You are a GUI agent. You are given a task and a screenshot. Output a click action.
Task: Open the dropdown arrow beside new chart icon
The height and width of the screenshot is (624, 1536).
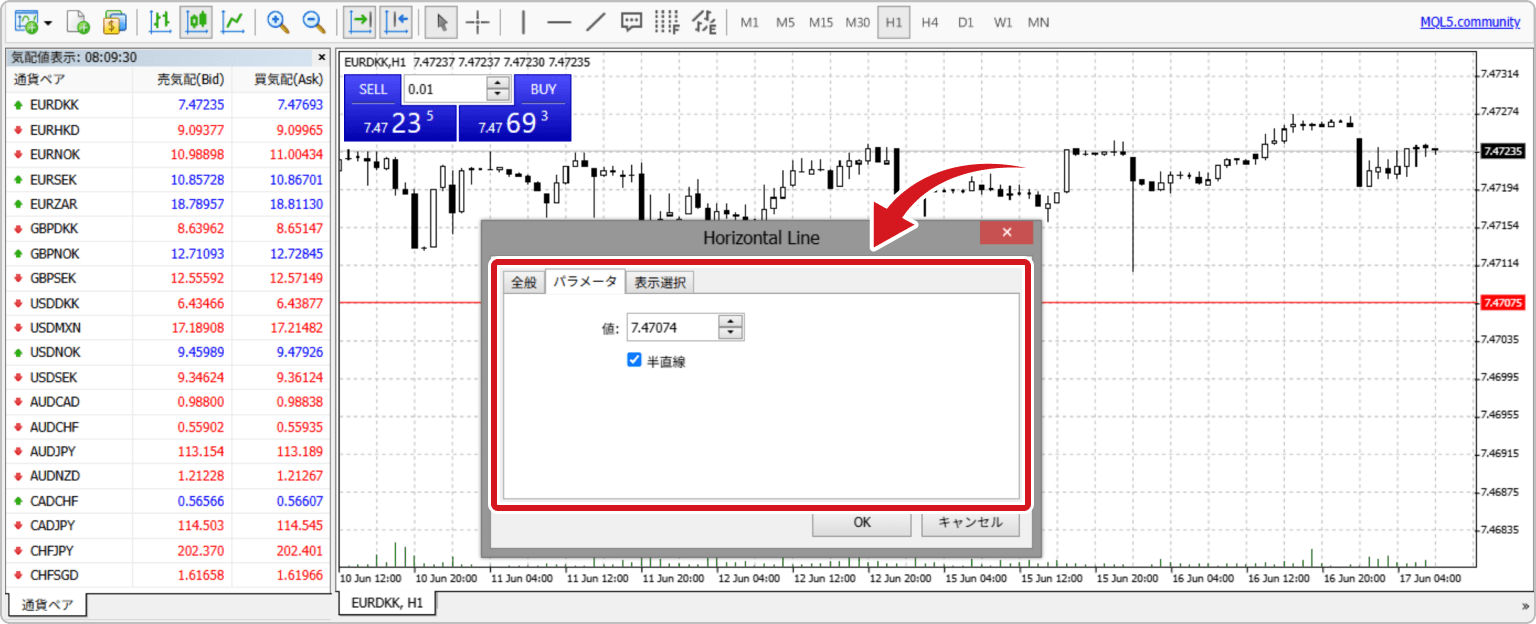tap(48, 22)
